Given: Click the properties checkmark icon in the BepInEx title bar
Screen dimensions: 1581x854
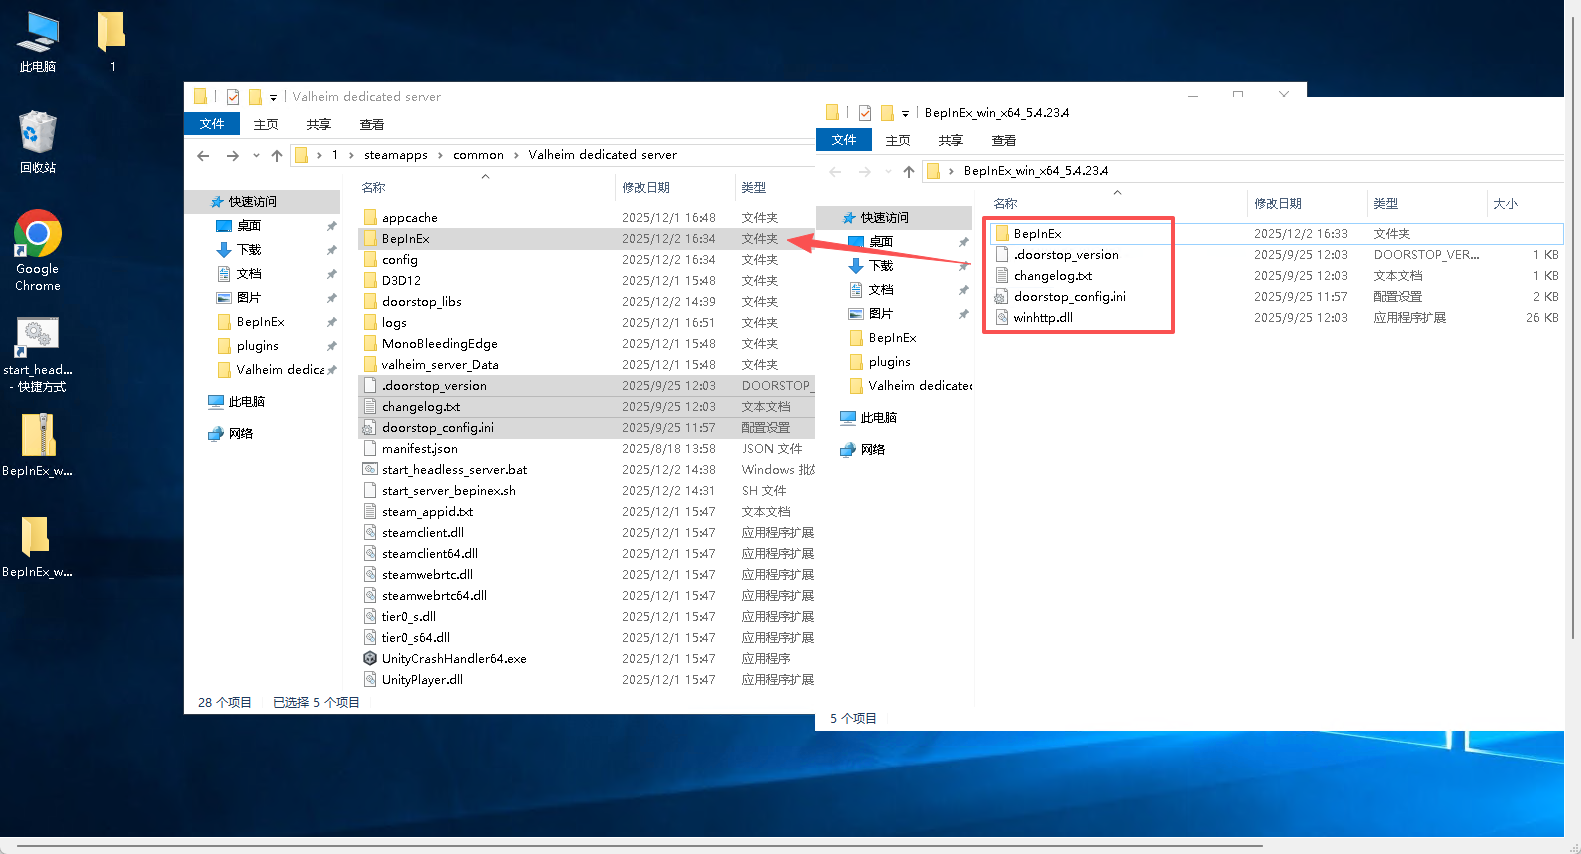Looking at the screenshot, I should (x=865, y=113).
